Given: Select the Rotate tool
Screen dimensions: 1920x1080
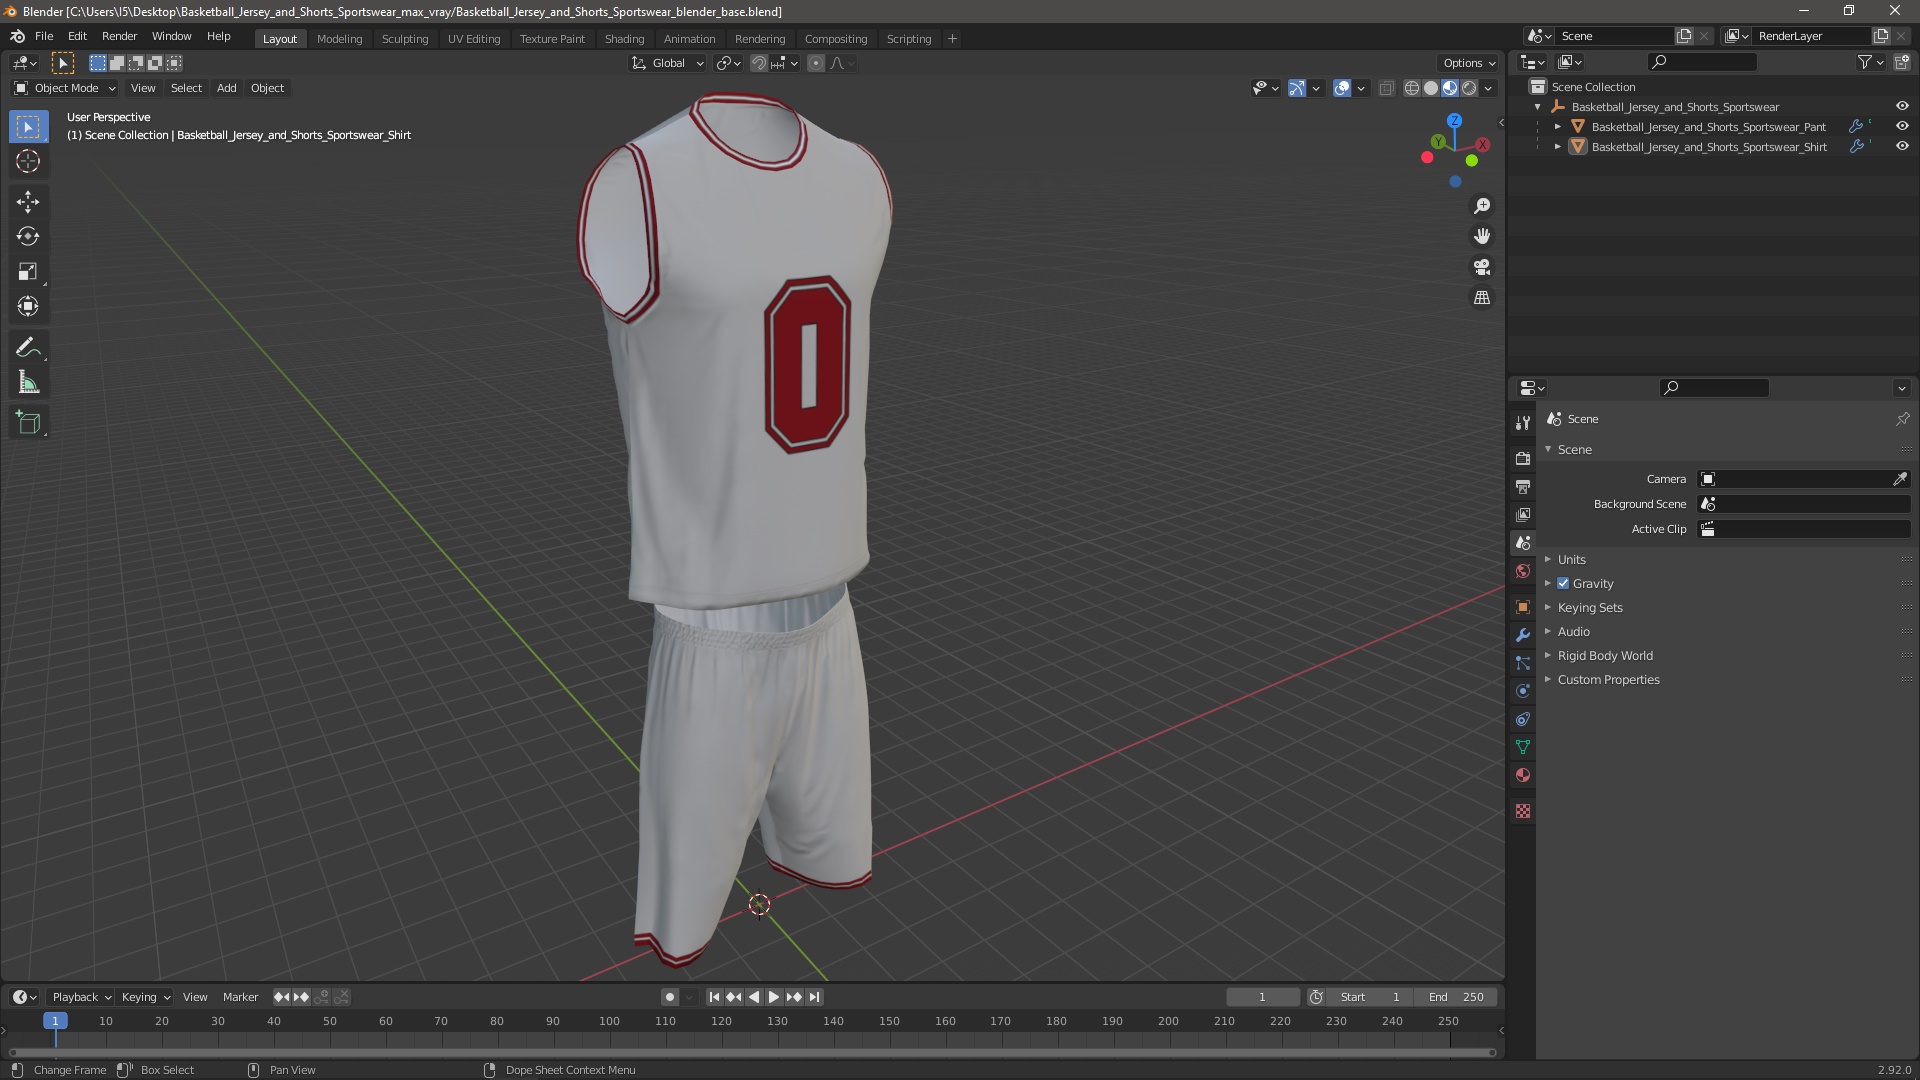Looking at the screenshot, I should 28,237.
